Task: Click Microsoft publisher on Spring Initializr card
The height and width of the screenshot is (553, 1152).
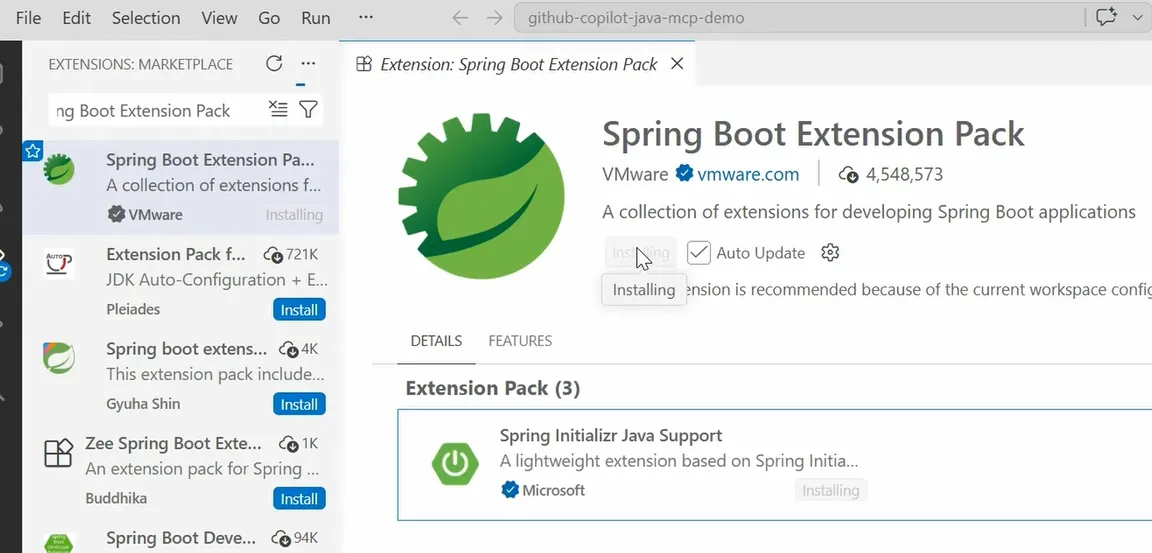Action: [x=553, y=490]
